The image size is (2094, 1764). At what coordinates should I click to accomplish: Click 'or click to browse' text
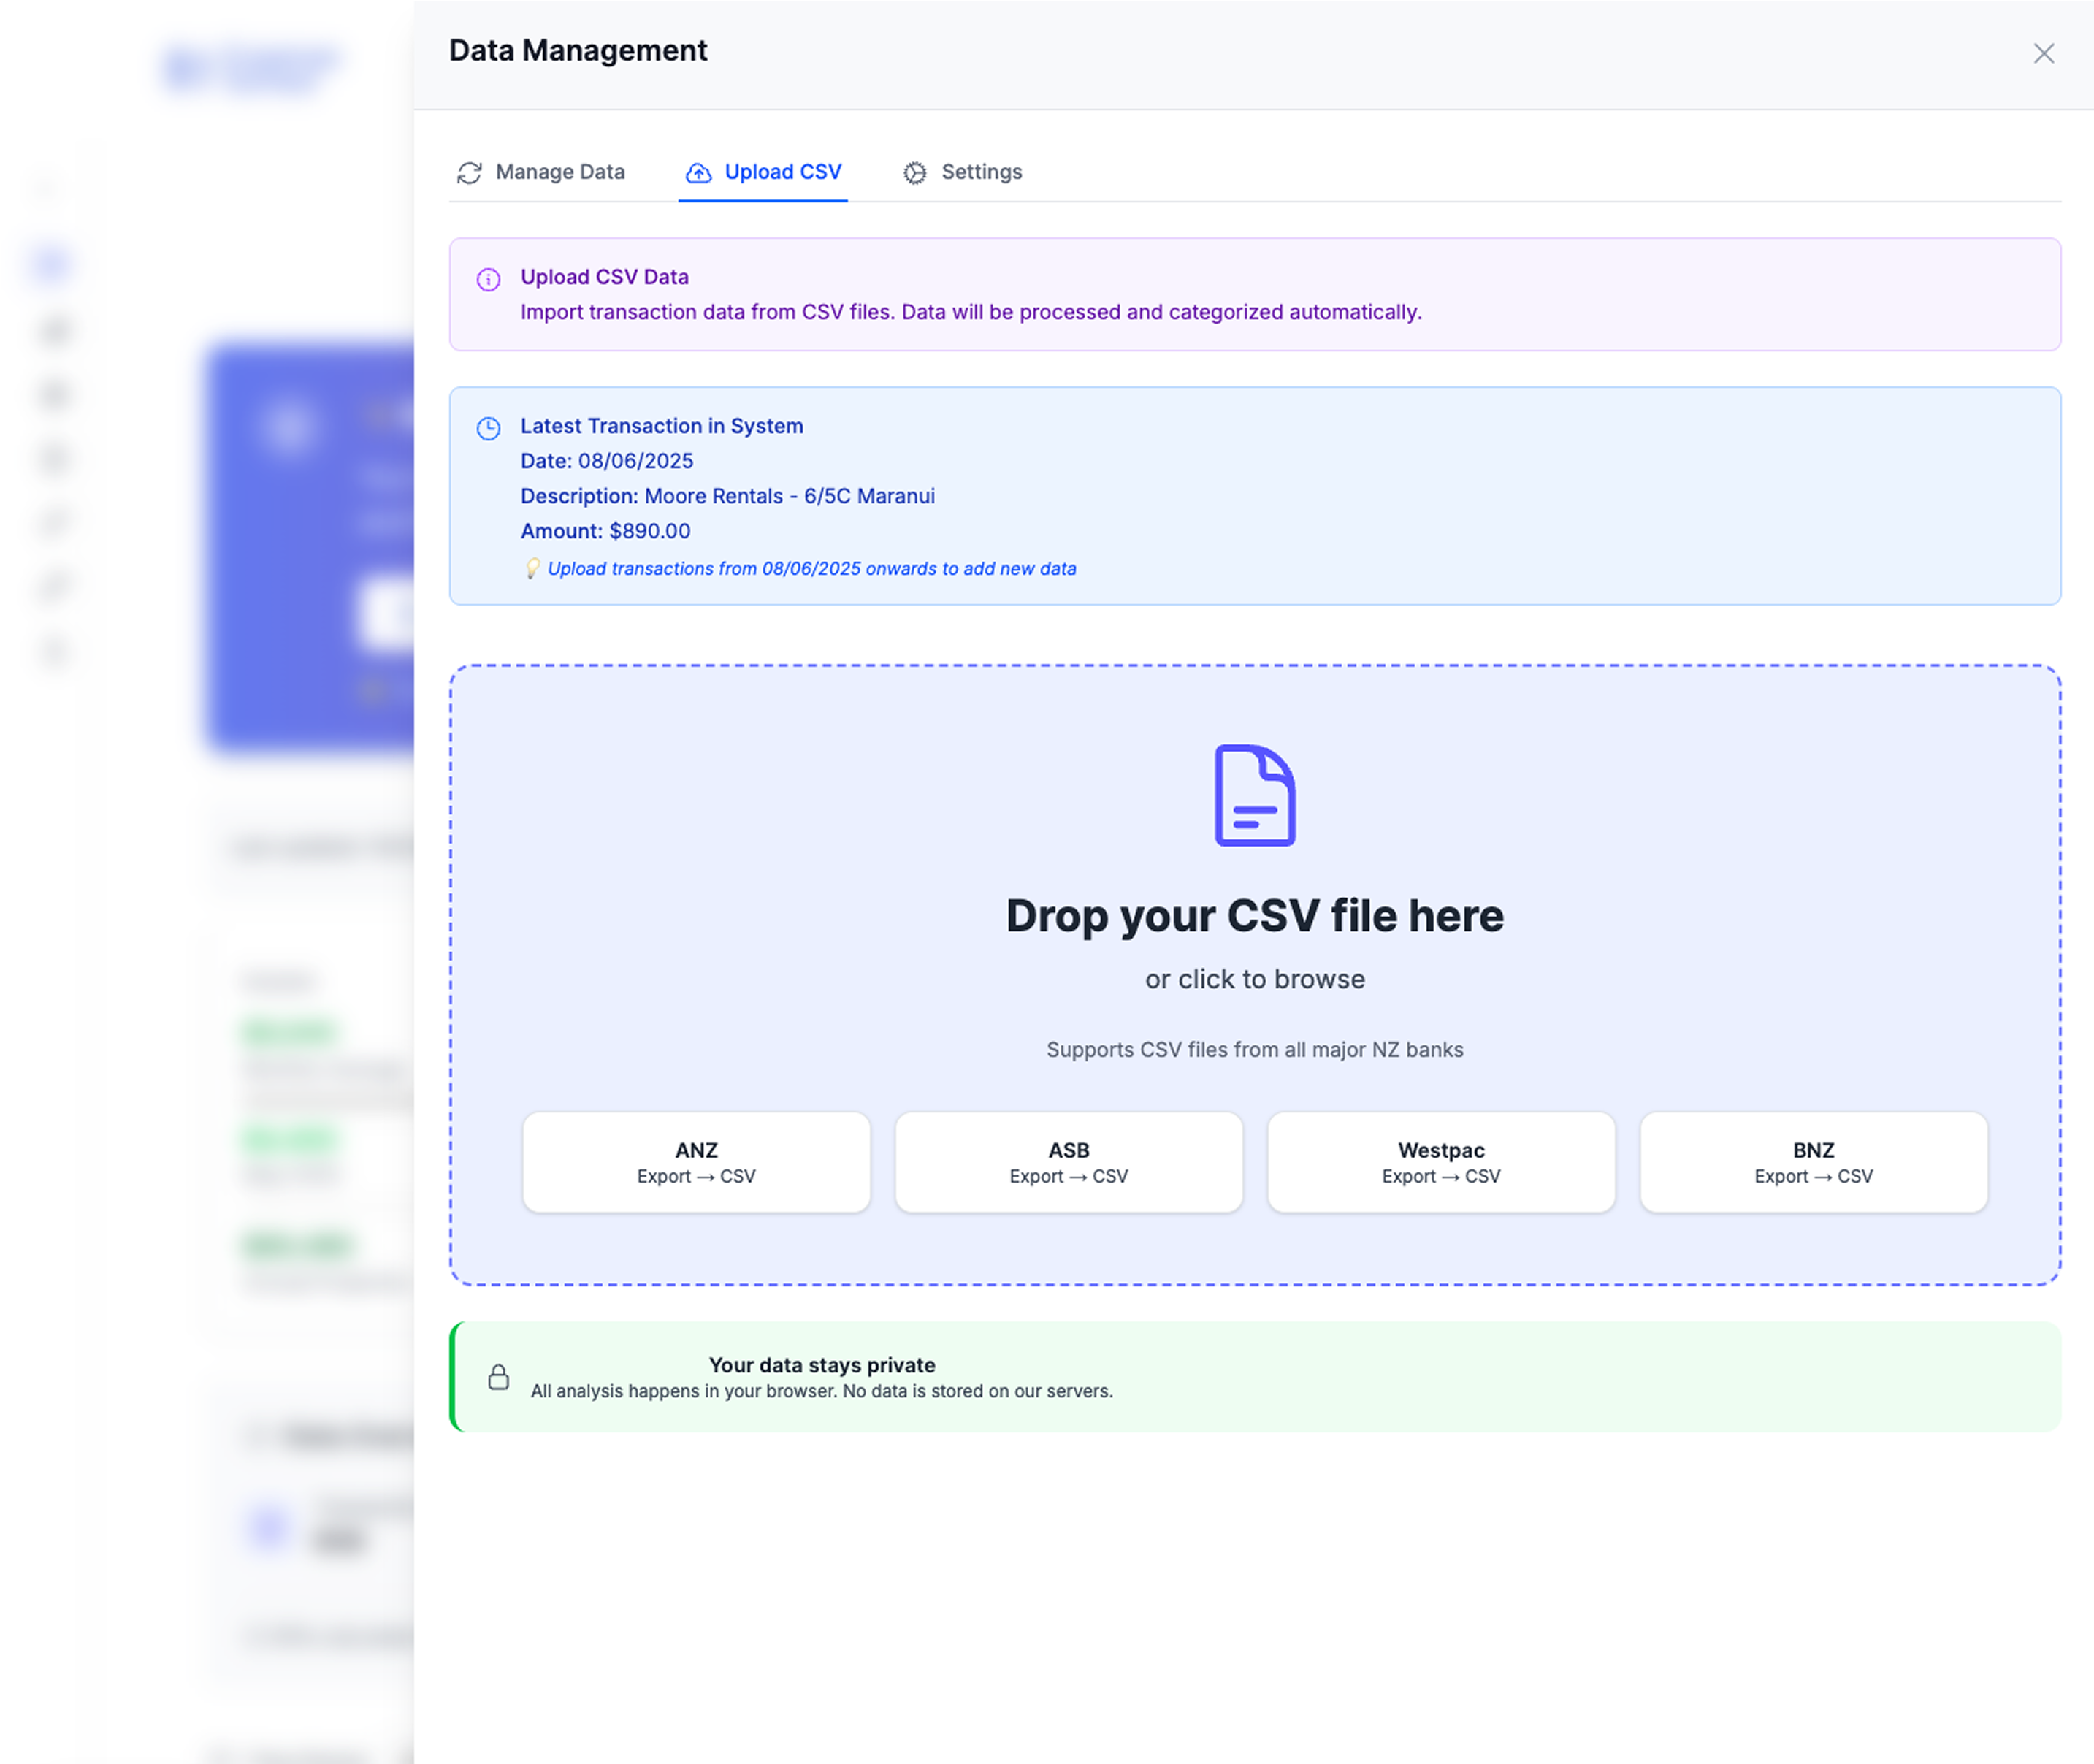pos(1255,979)
